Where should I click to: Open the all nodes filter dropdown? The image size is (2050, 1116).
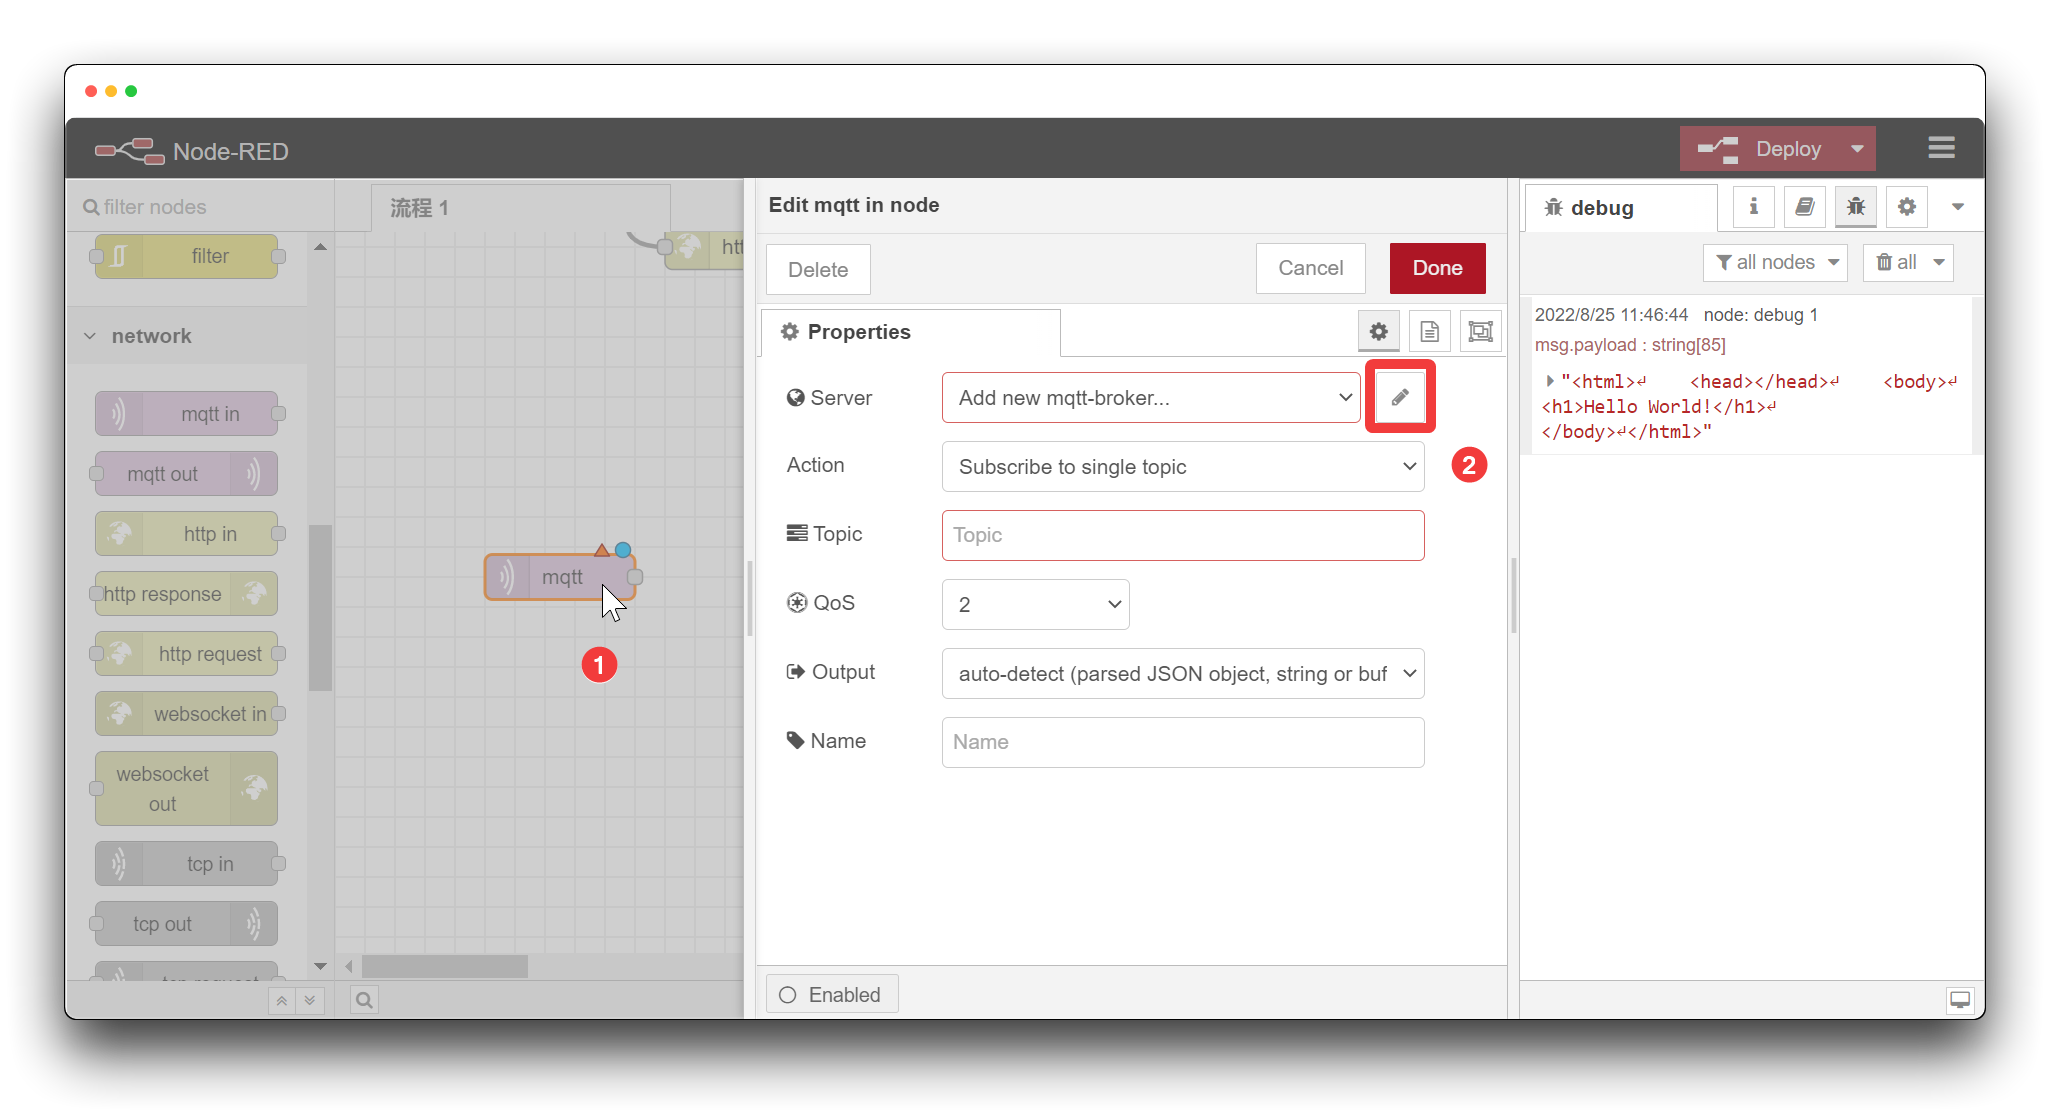(1776, 262)
